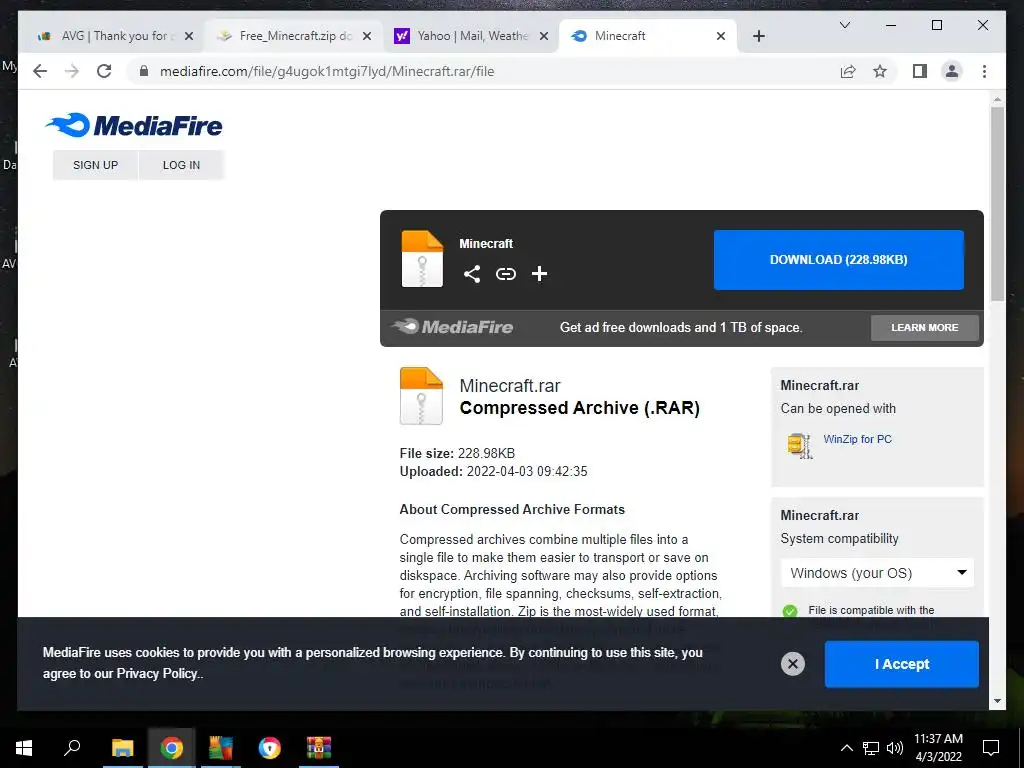This screenshot has height=768, width=1024.
Task: Bookmark the page with the star icon
Action: click(x=880, y=71)
